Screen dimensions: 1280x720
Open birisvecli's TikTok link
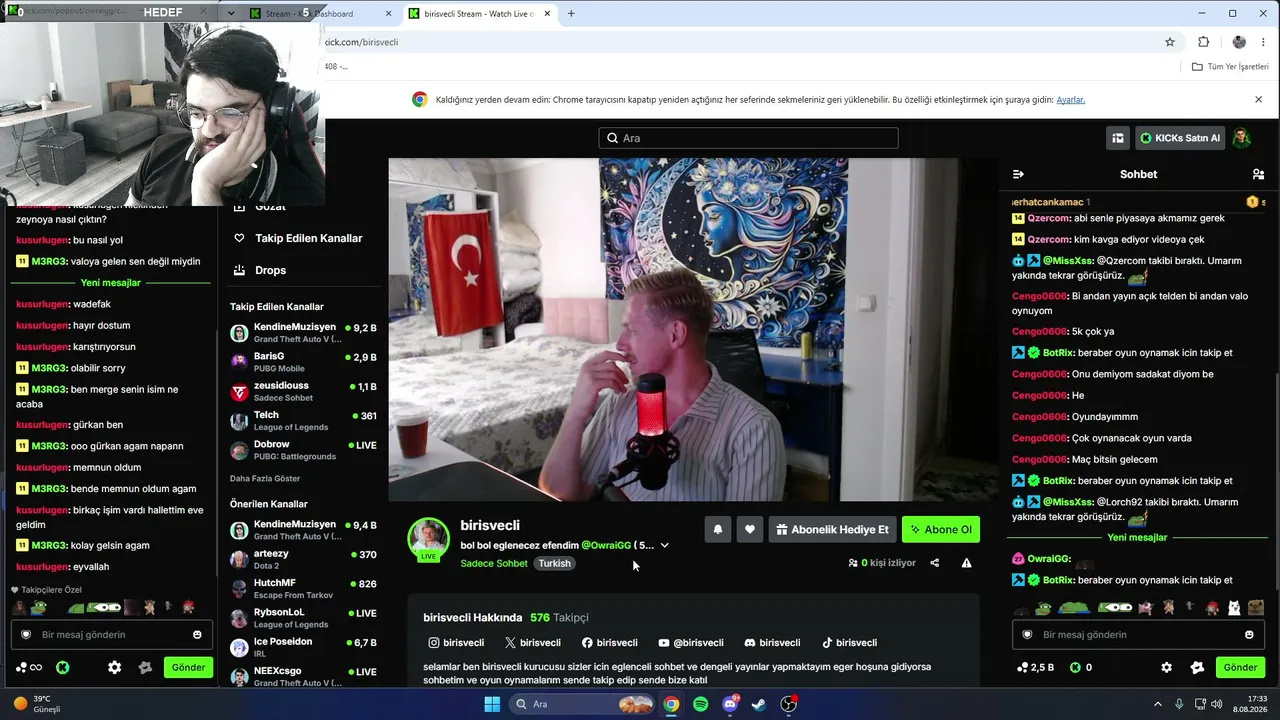[849, 643]
